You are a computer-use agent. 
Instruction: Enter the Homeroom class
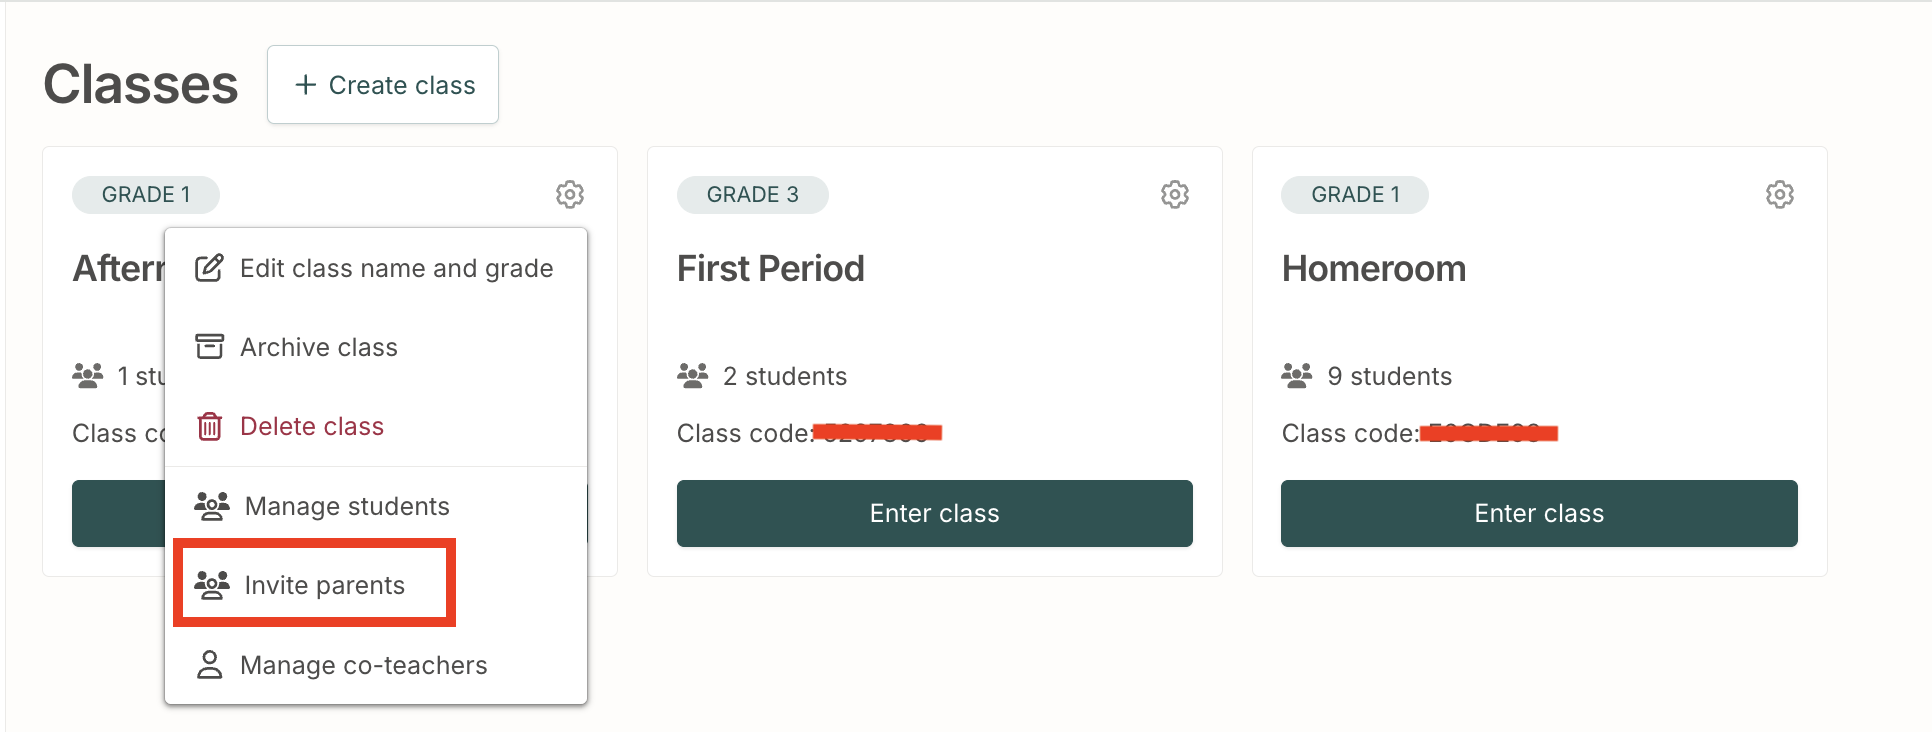(x=1539, y=513)
